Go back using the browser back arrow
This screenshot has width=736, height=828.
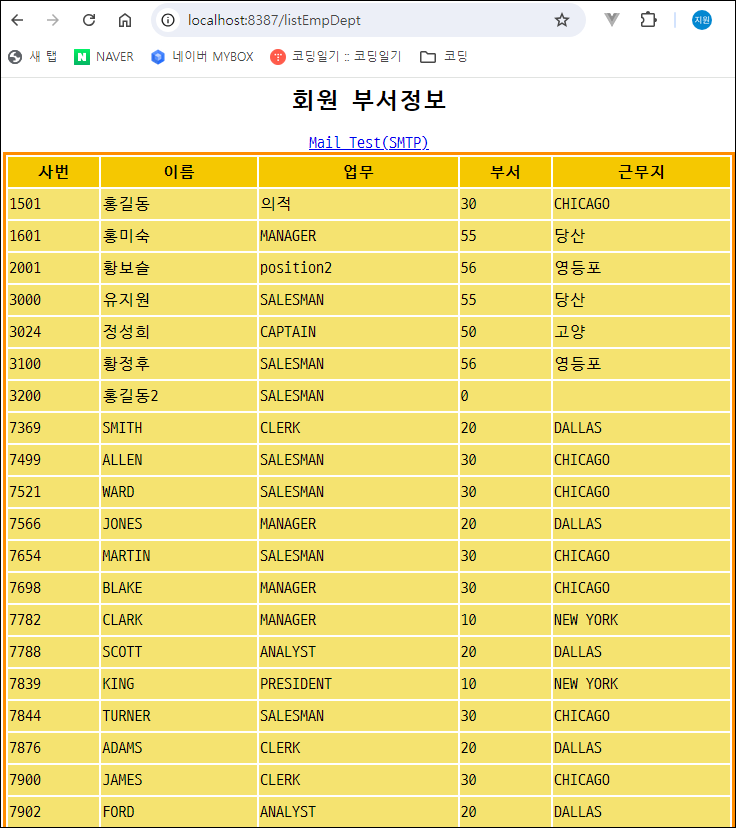[x=17, y=20]
